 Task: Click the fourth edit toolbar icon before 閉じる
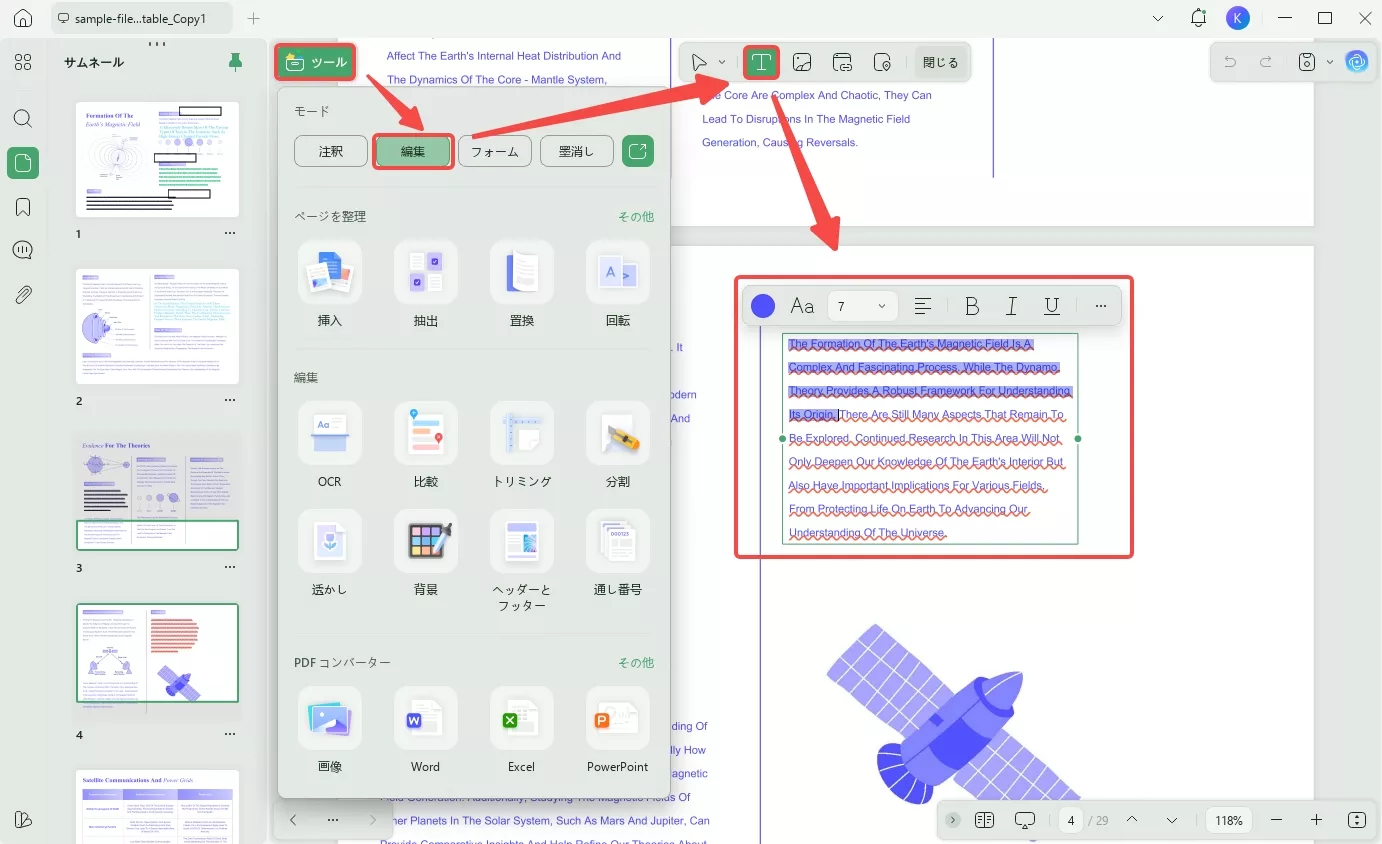coord(882,62)
